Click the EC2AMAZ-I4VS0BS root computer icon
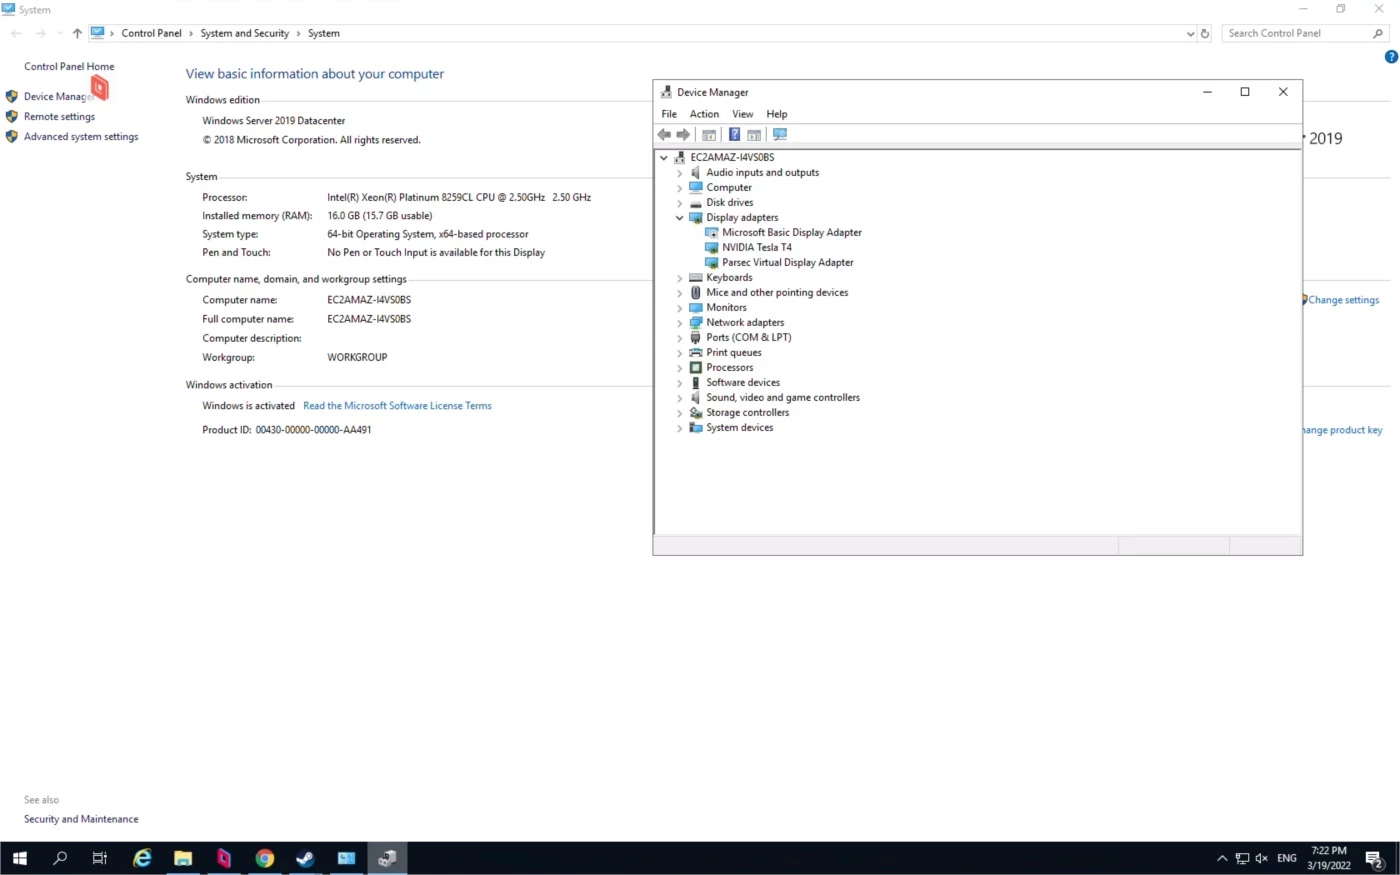 tap(680, 157)
